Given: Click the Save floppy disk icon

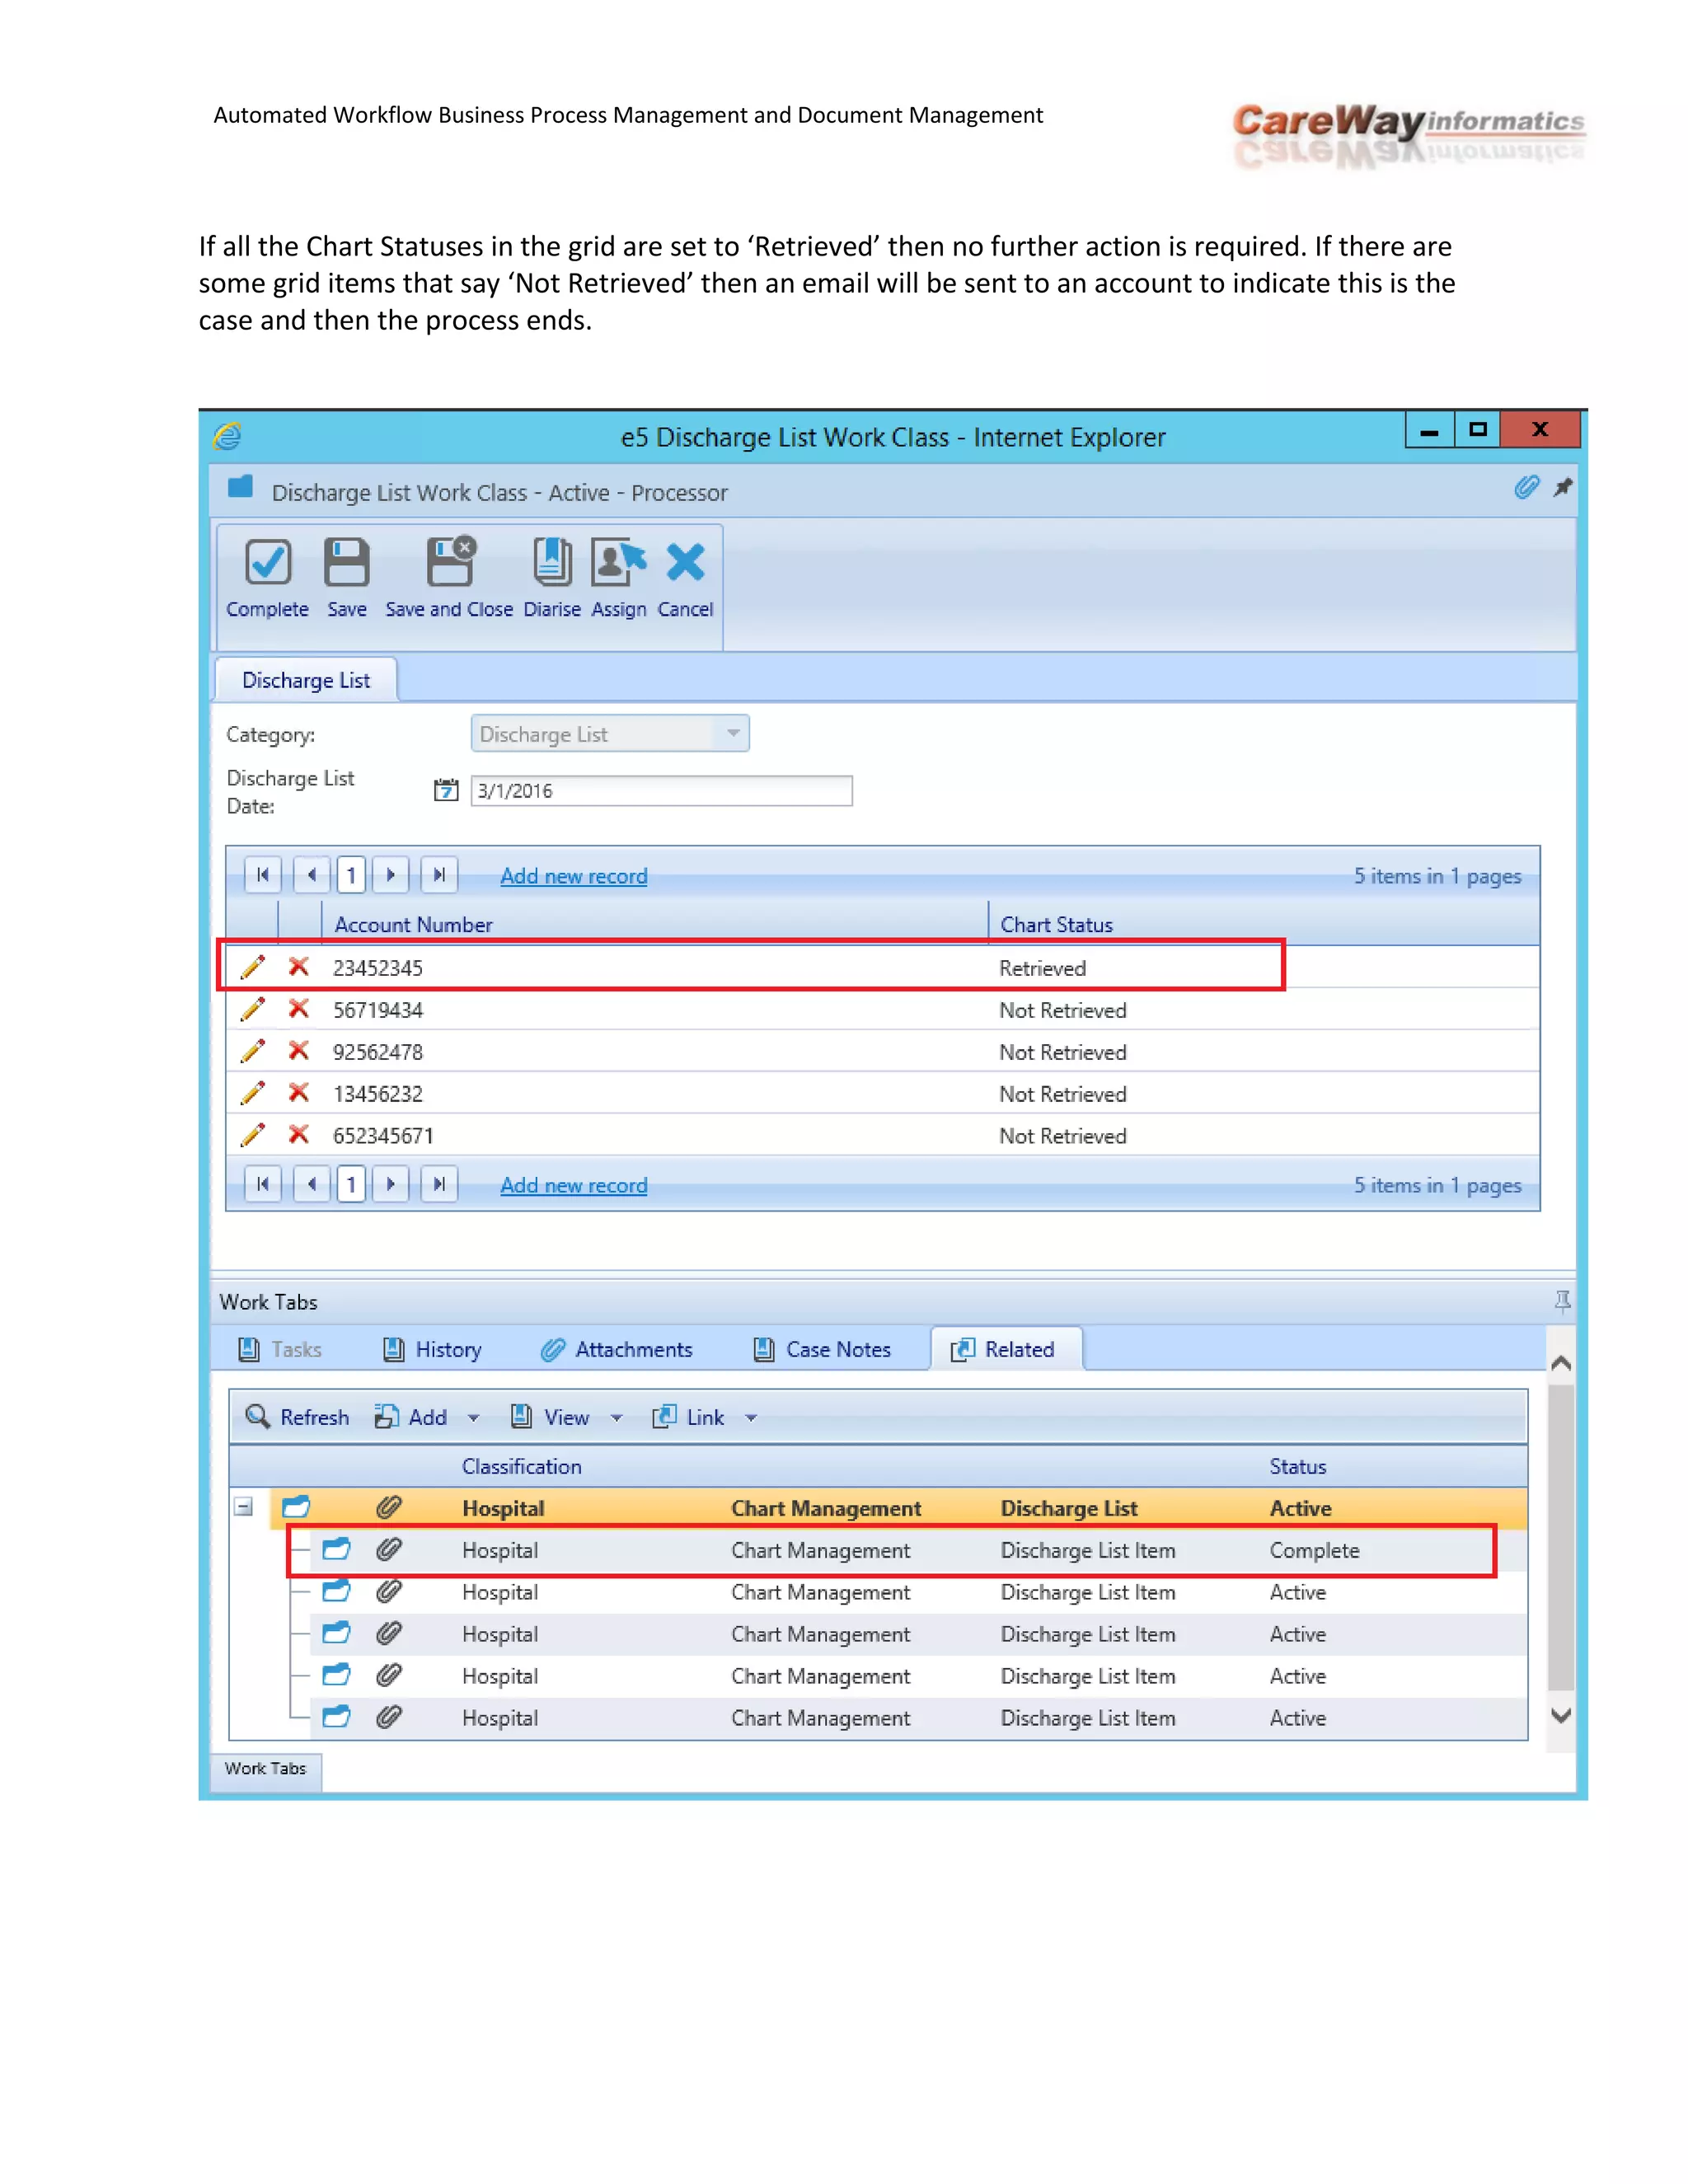Looking at the screenshot, I should click(x=346, y=562).
